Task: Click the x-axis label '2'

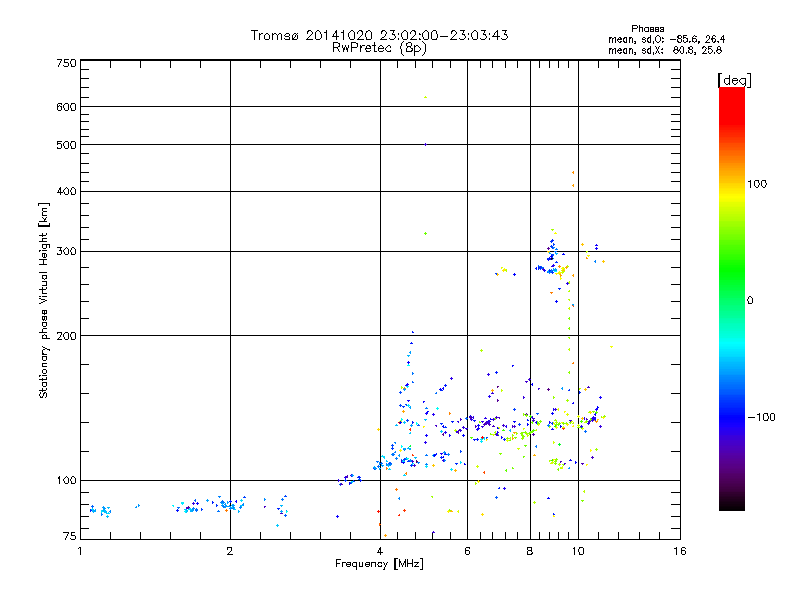Action: [x=230, y=551]
